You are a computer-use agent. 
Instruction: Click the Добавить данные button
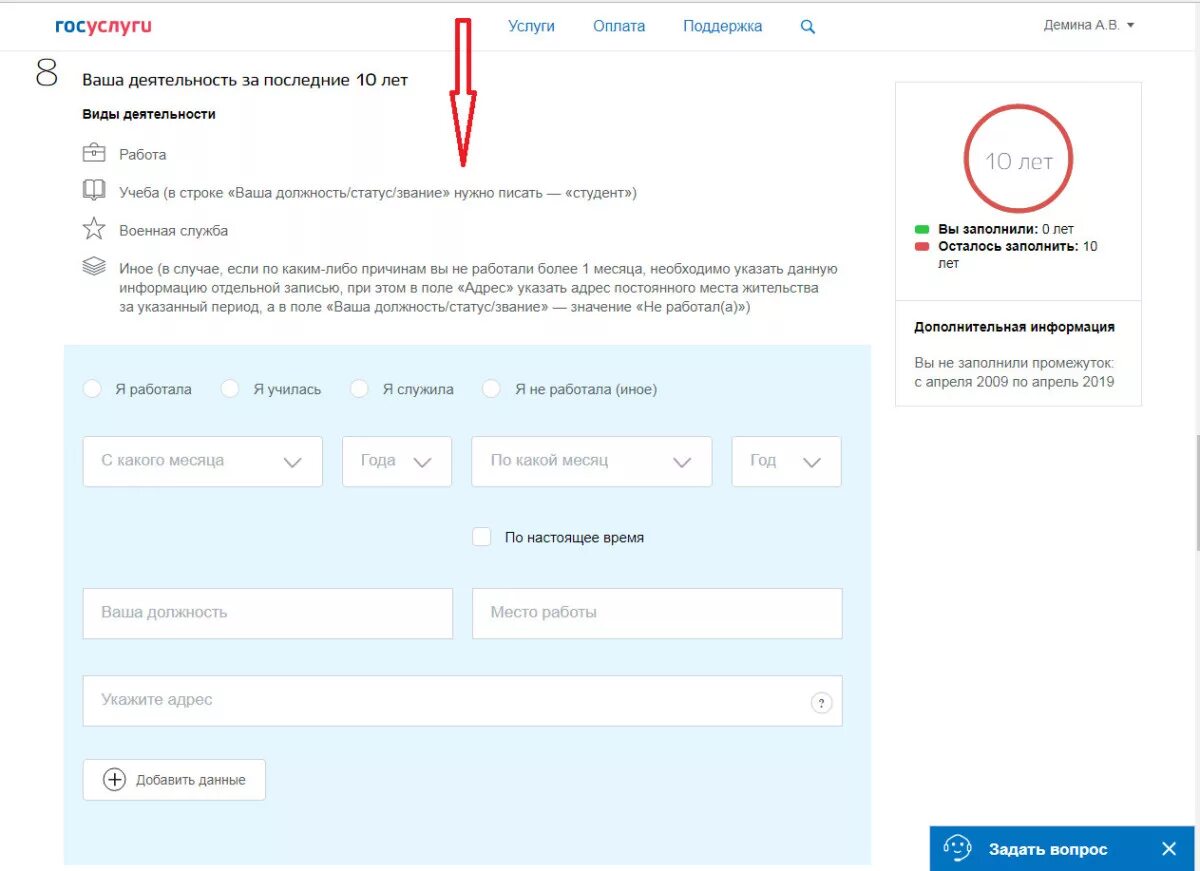[174, 780]
